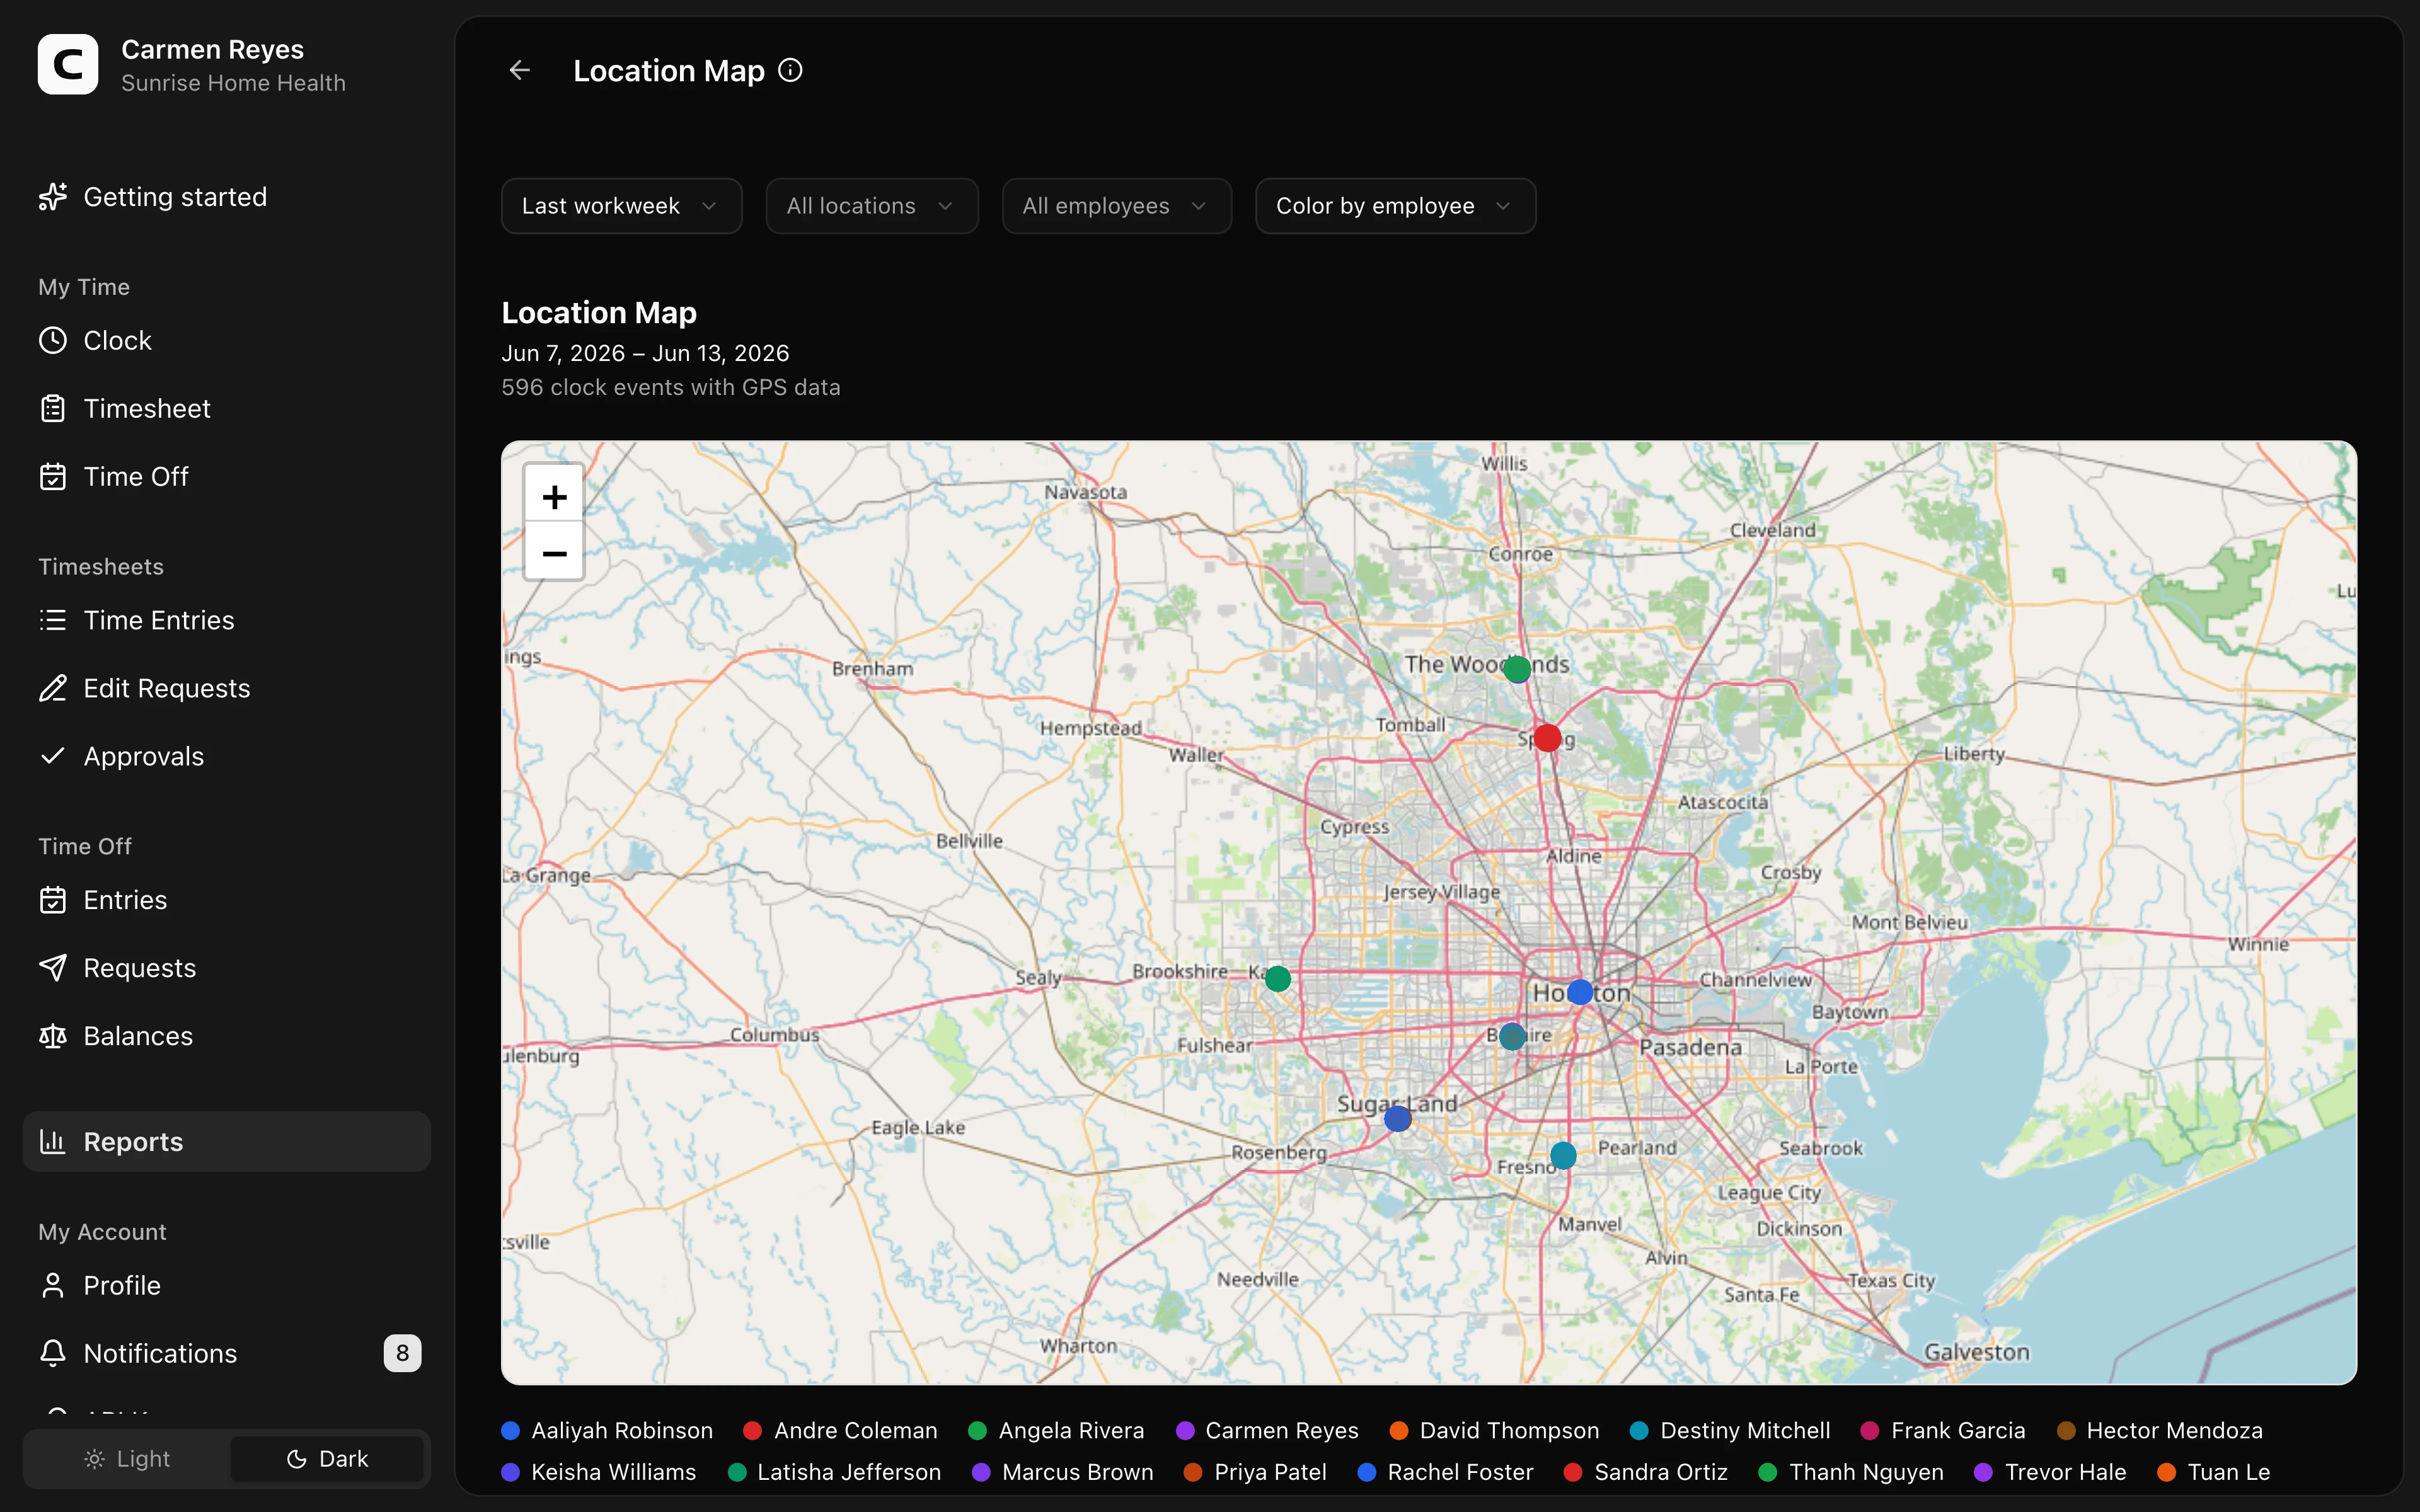The width and height of the screenshot is (2420, 1512).
Task: Open Edit Requests in the sidebar
Action: [x=226, y=688]
